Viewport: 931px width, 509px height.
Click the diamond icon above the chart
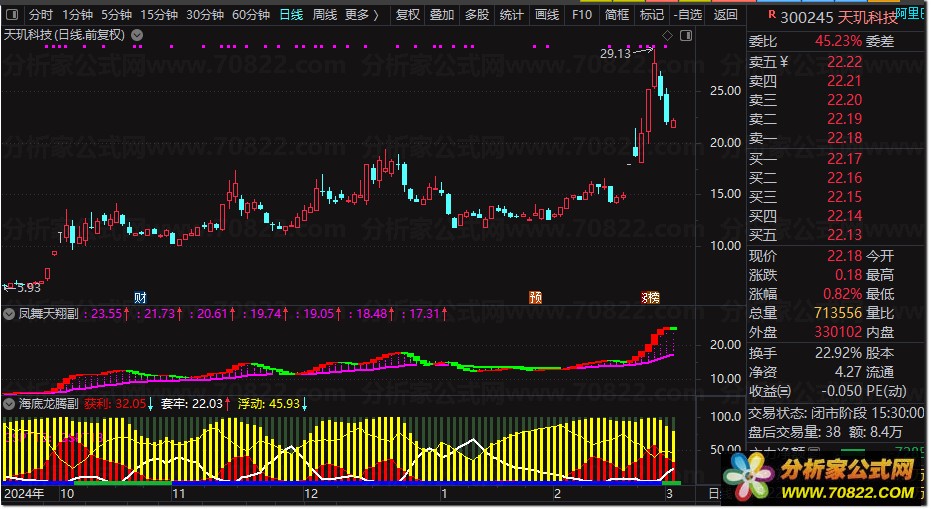tap(667, 36)
